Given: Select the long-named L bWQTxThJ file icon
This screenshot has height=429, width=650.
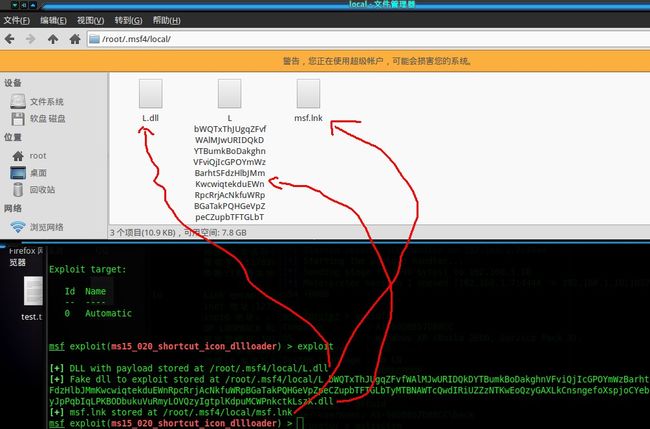Looking at the screenshot, I should [230, 94].
